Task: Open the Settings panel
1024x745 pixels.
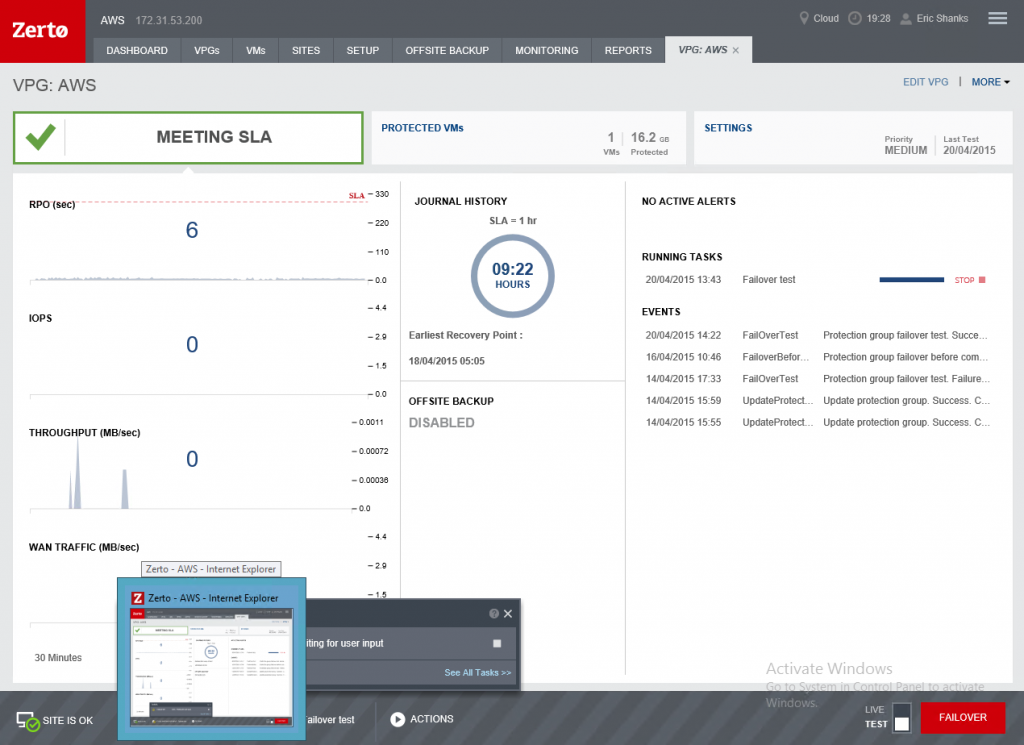Action: [853, 138]
